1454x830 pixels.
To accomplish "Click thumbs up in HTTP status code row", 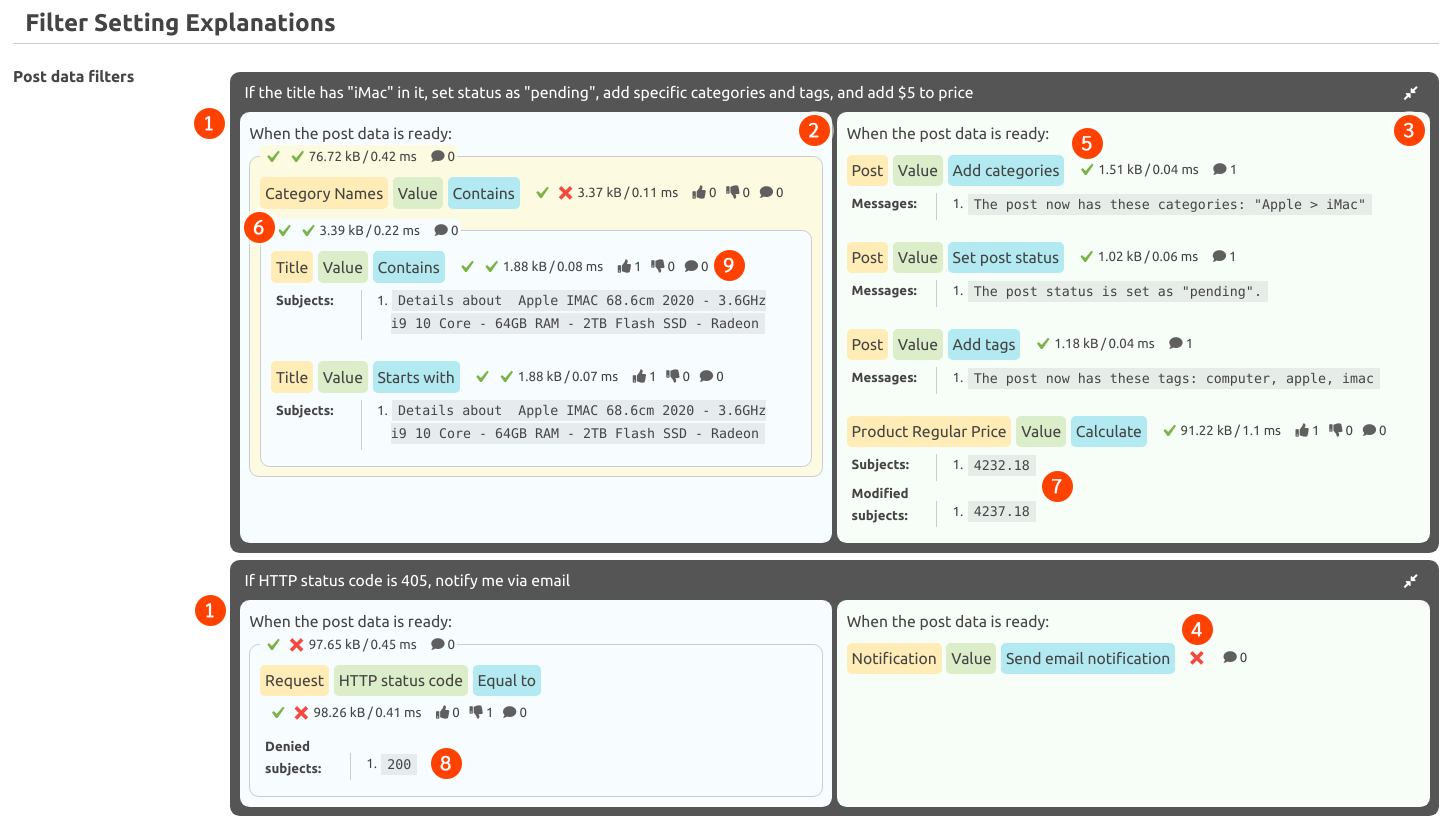I will [442, 713].
